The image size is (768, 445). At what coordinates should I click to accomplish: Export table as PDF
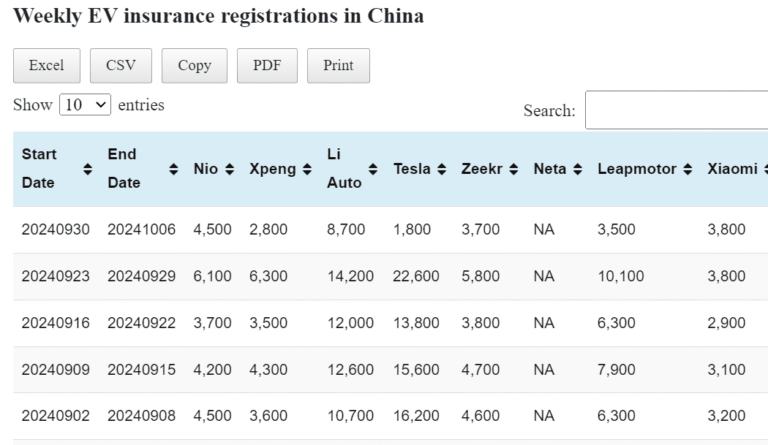(267, 66)
